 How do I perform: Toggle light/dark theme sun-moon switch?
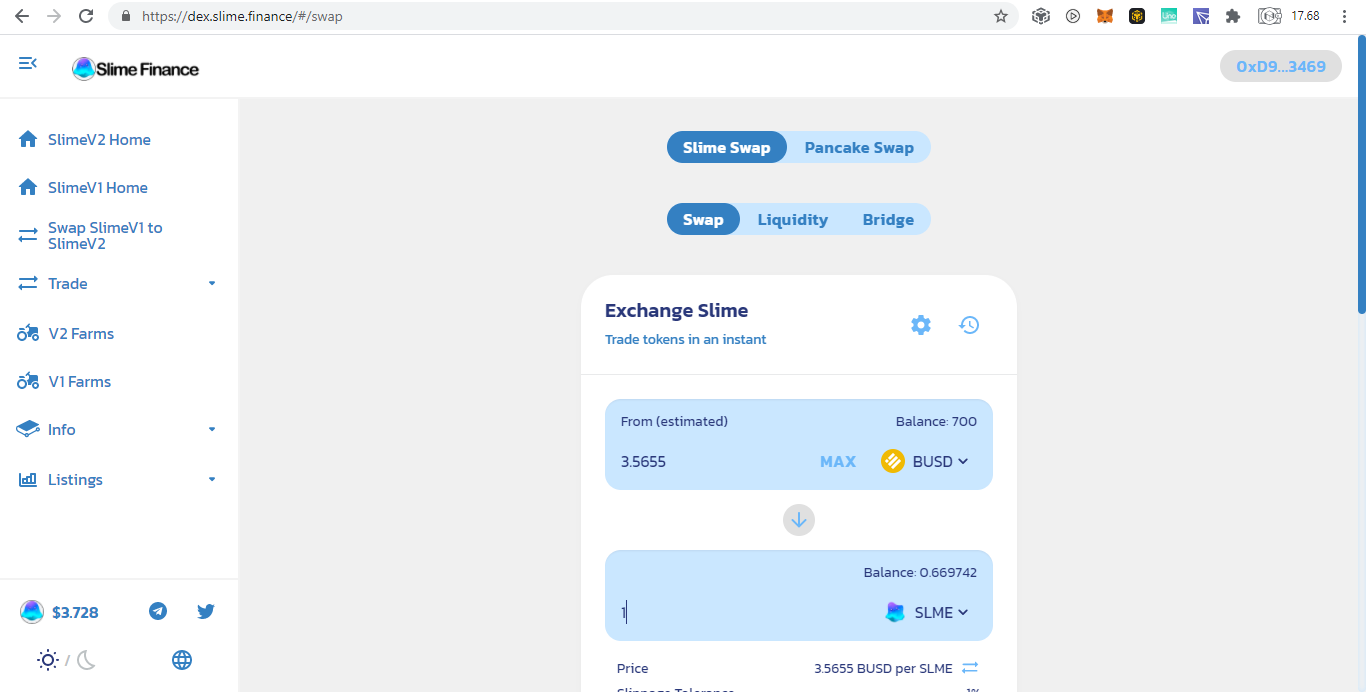(x=66, y=660)
